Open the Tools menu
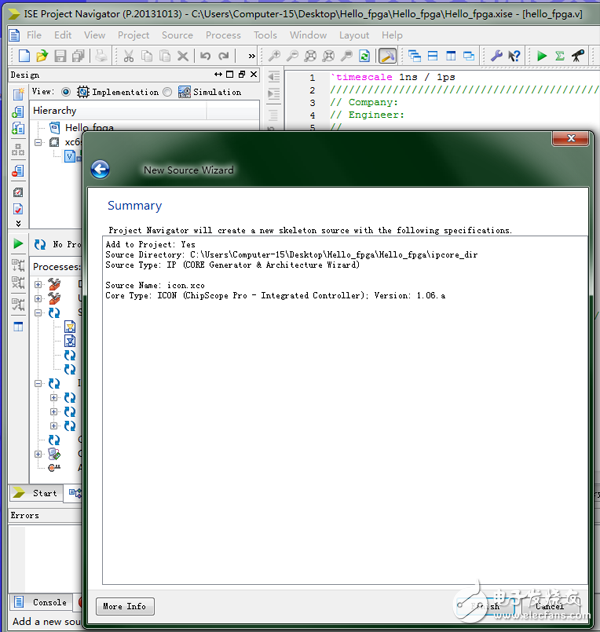The height and width of the screenshot is (632, 600). [265, 35]
